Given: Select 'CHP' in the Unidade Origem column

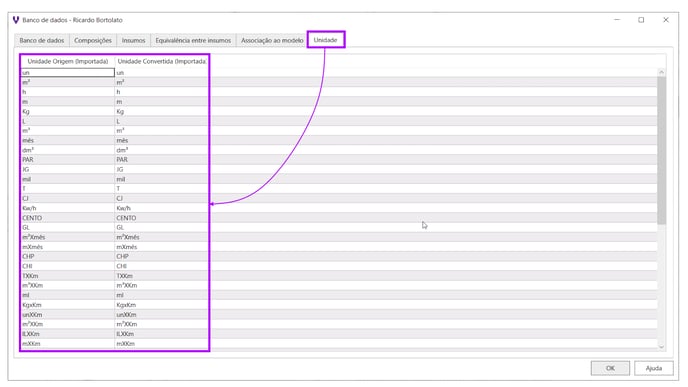Looking at the screenshot, I should tap(68, 256).
